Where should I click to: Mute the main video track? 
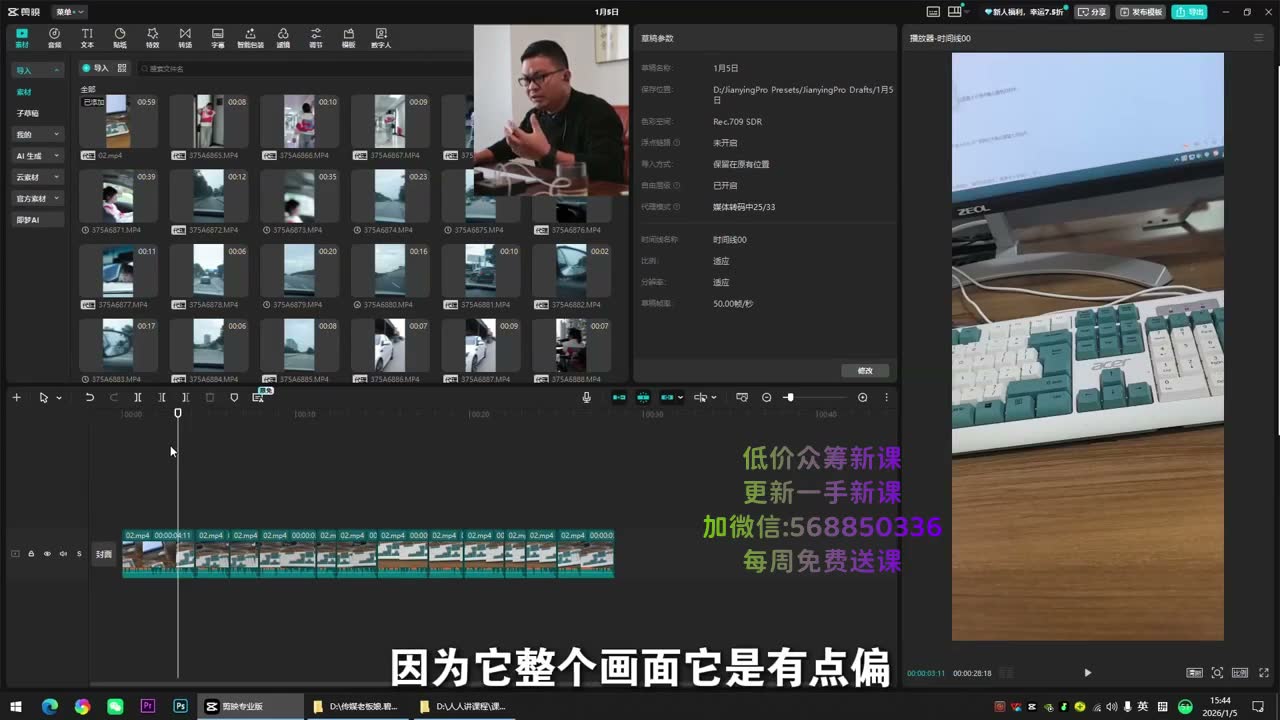tap(62, 553)
